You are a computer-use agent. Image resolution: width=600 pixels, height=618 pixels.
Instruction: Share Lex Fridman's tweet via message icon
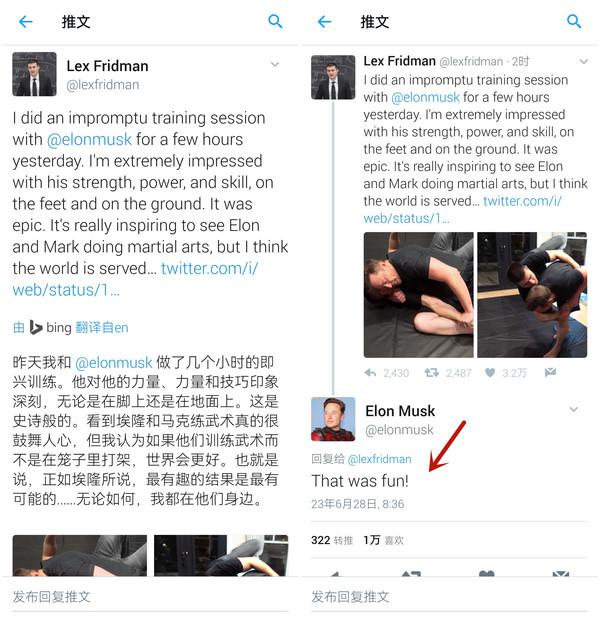click(x=550, y=372)
